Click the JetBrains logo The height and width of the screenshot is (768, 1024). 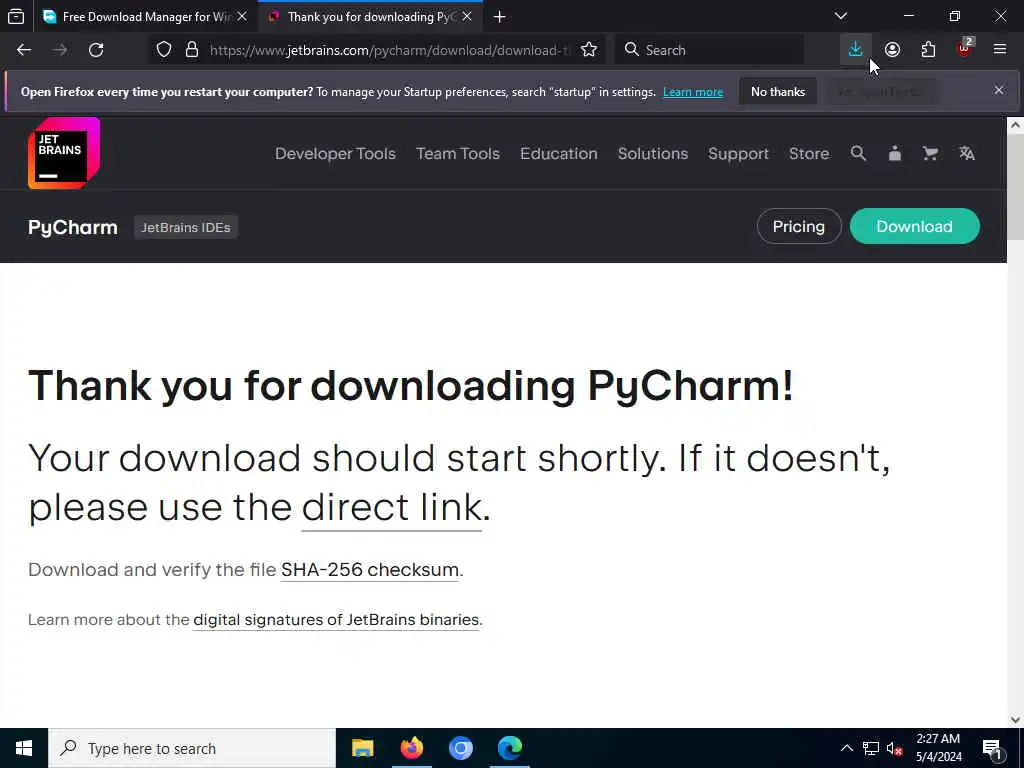63,153
